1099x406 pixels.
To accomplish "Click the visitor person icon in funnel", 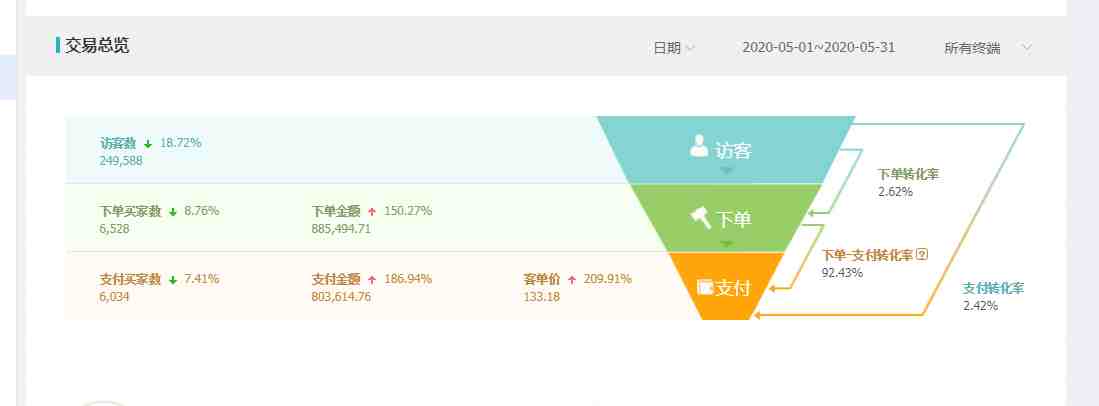I will 699,147.
